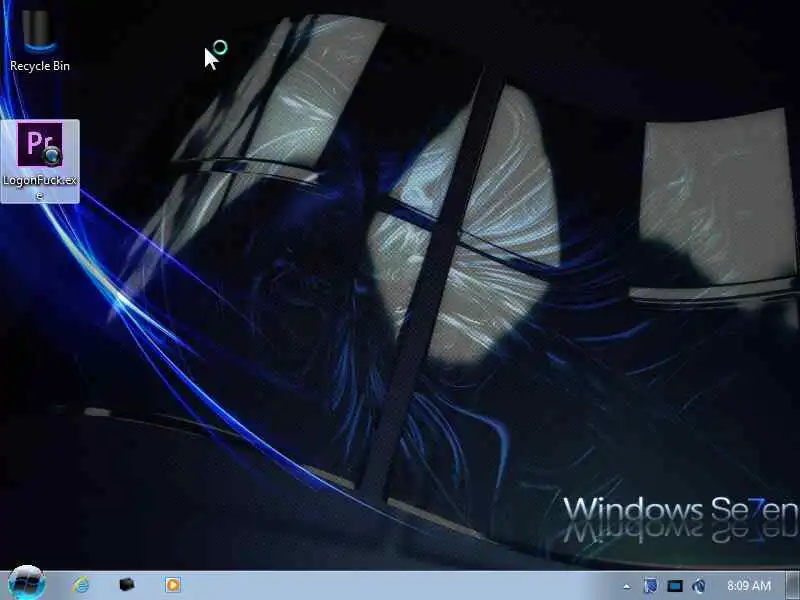Open the black folder taskbar icon
Screen dimensions: 800x600
pos(127,585)
